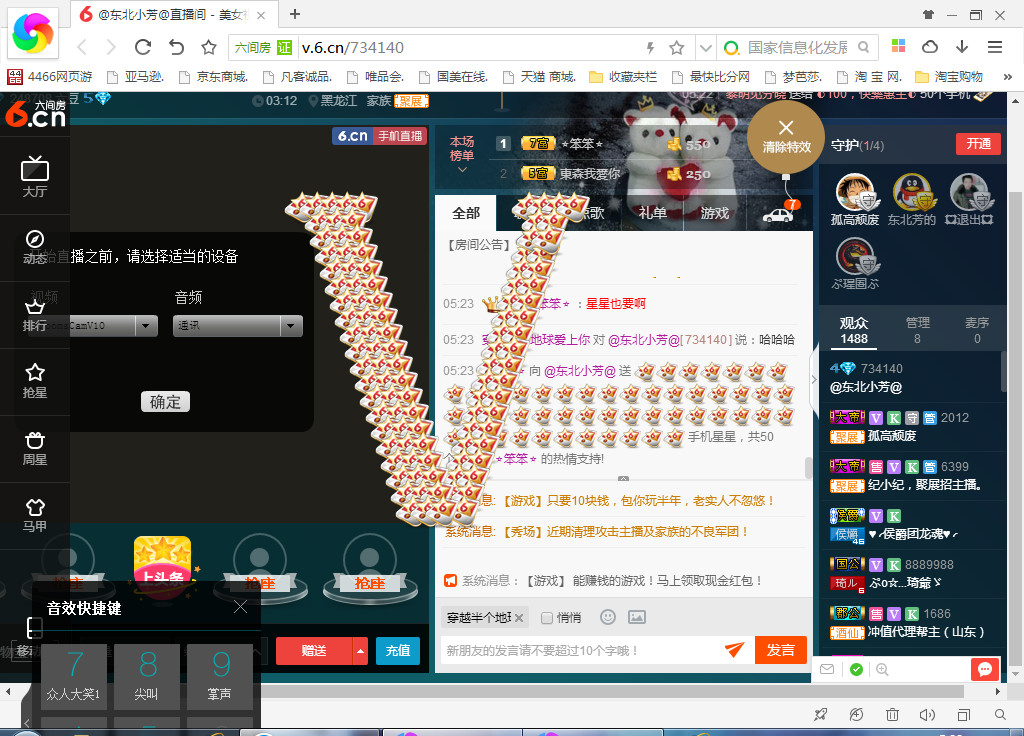Click the chat message input field
This screenshot has width=1024, height=736.
[x=581, y=650]
